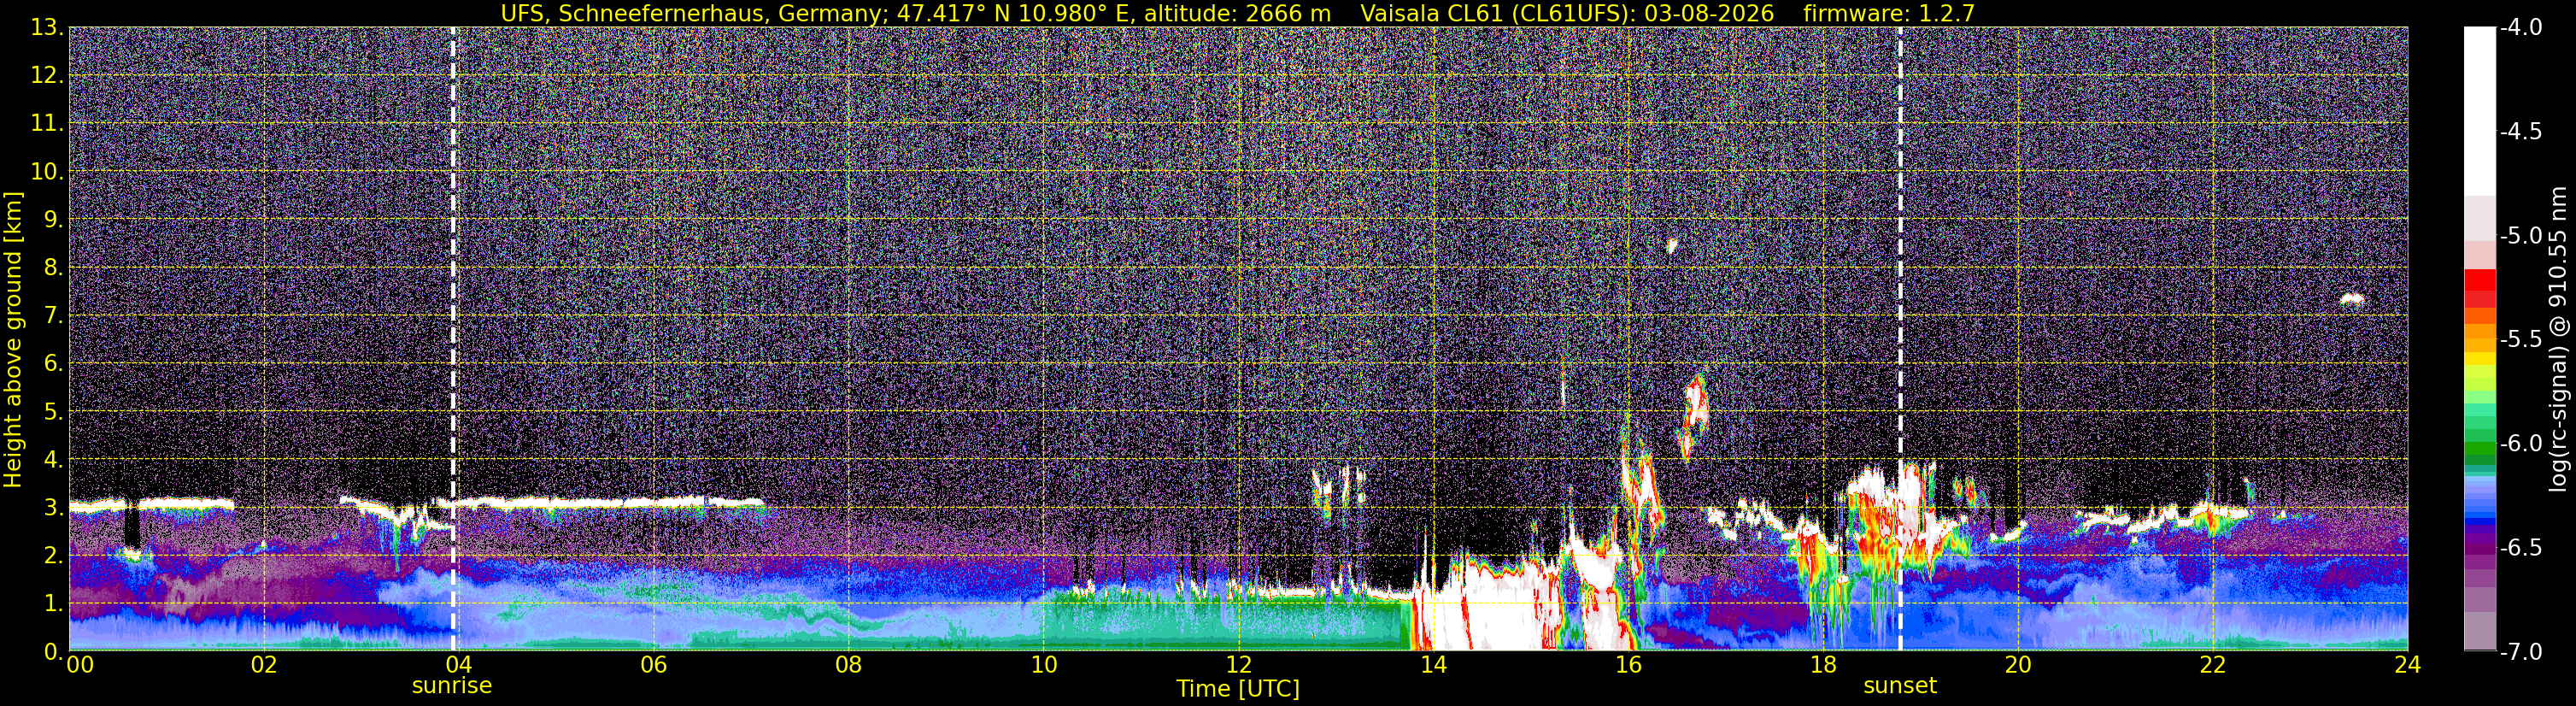Click the 24 hour tick label

pos(2408,665)
